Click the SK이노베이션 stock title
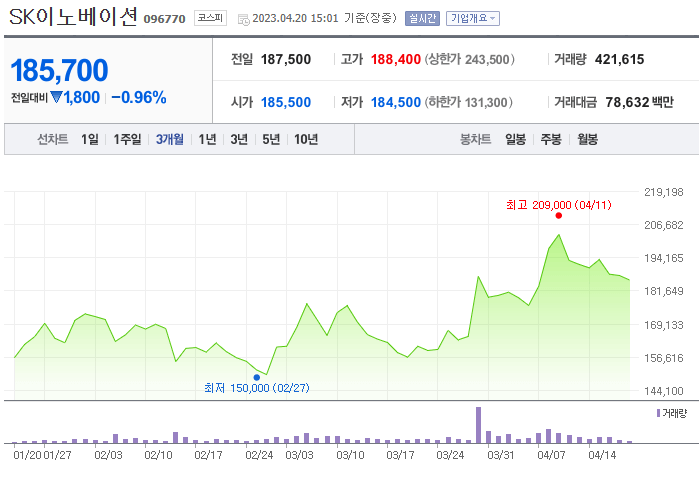The height and width of the screenshot is (477, 699). 73,17
